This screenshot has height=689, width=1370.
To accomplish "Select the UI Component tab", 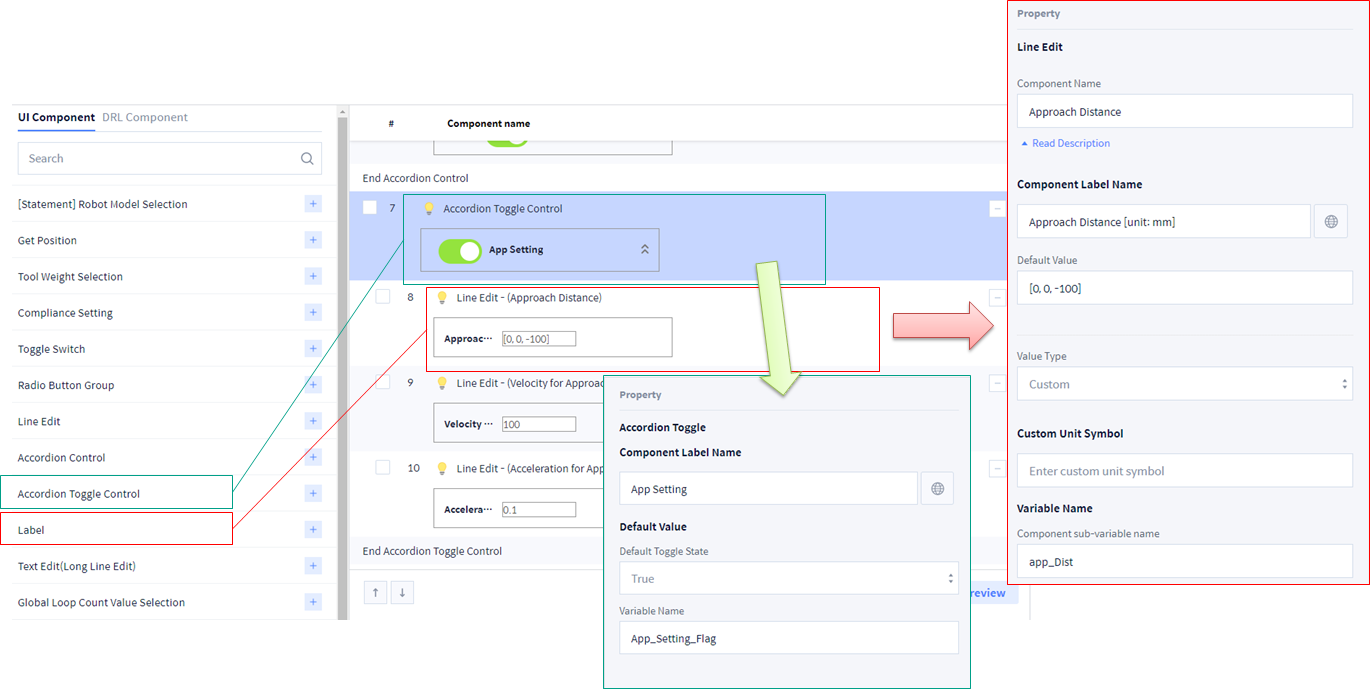I will (56, 117).
